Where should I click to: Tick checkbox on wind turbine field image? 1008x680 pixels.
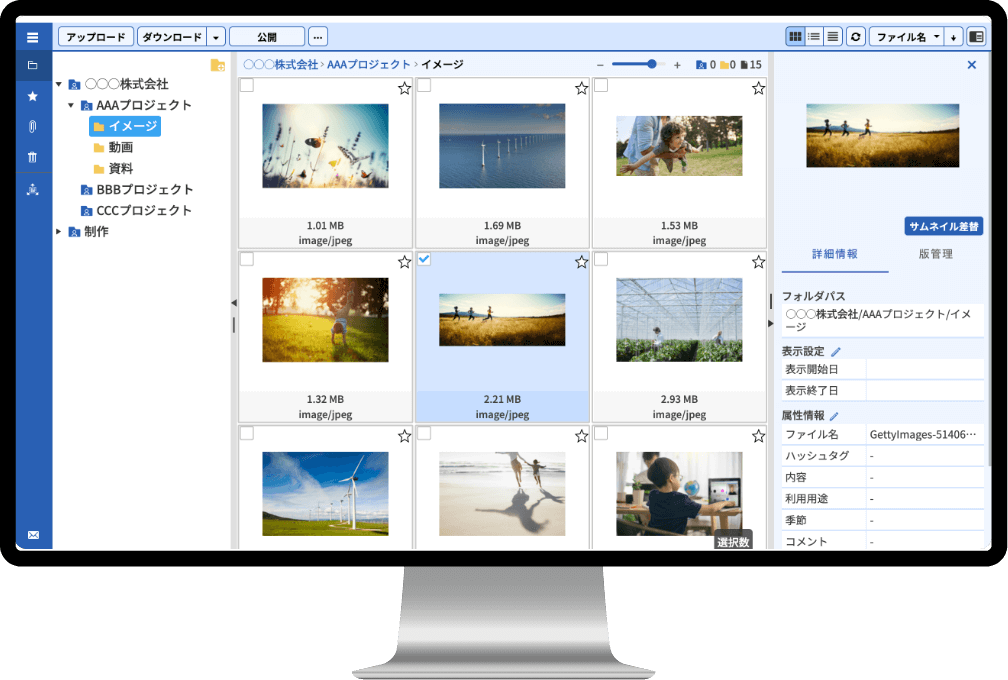pos(247,433)
